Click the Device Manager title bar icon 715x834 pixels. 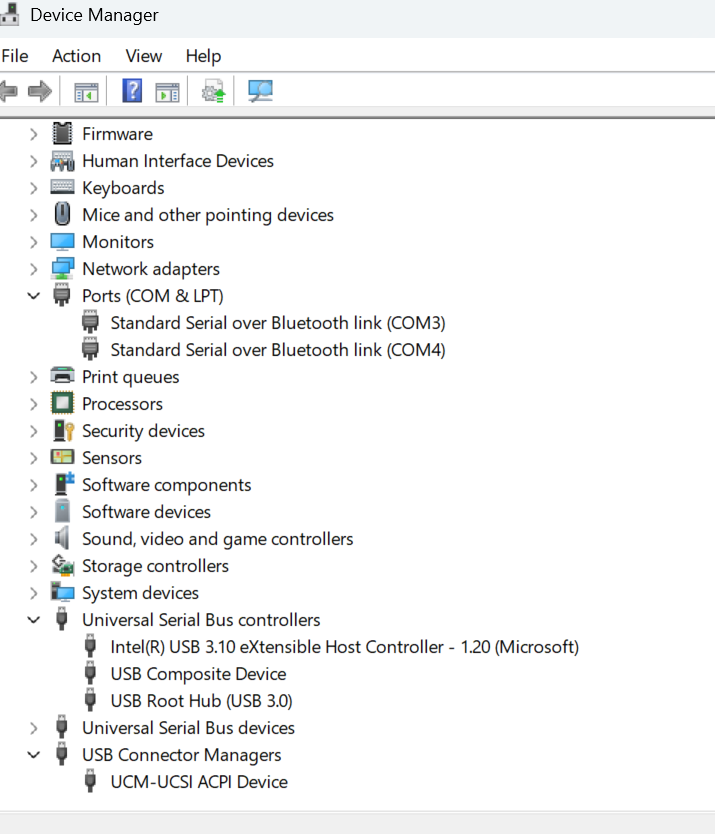10,15
